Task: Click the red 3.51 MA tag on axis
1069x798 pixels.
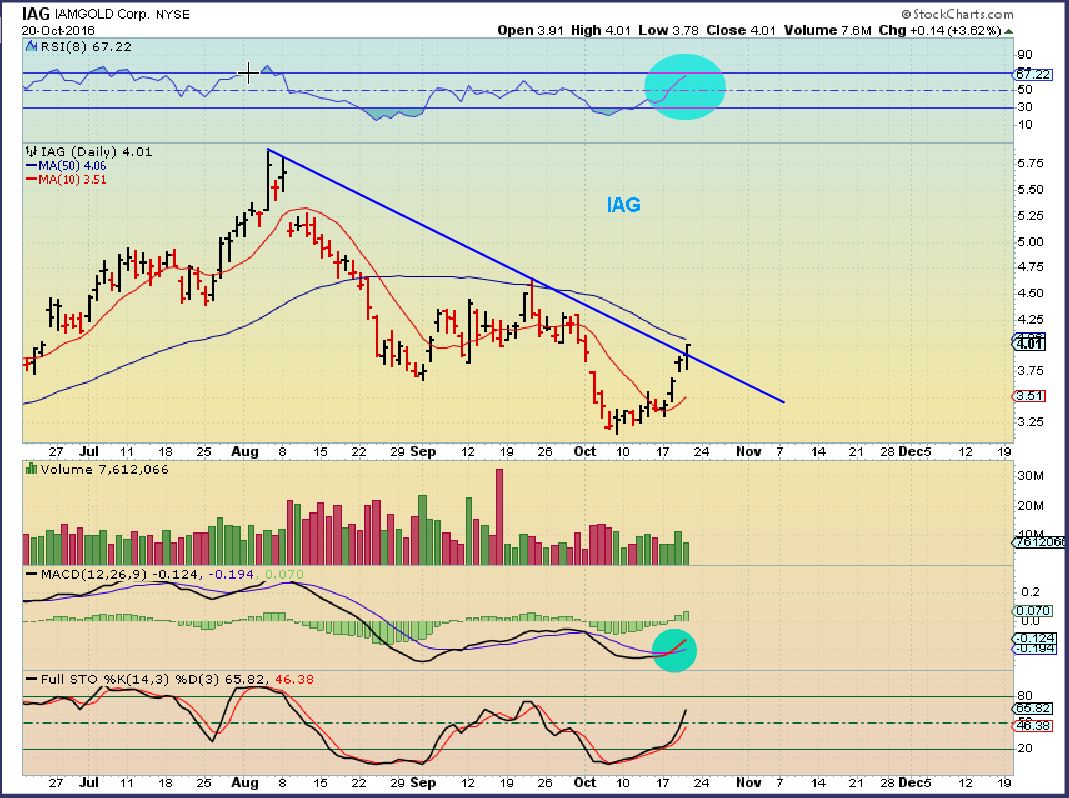Action: tap(1030, 396)
